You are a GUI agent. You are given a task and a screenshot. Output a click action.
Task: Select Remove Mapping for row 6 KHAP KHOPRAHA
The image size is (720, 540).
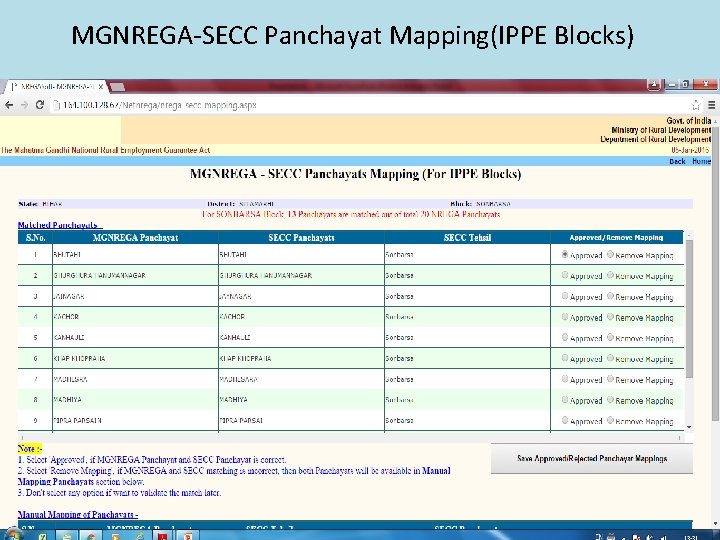click(x=610, y=358)
